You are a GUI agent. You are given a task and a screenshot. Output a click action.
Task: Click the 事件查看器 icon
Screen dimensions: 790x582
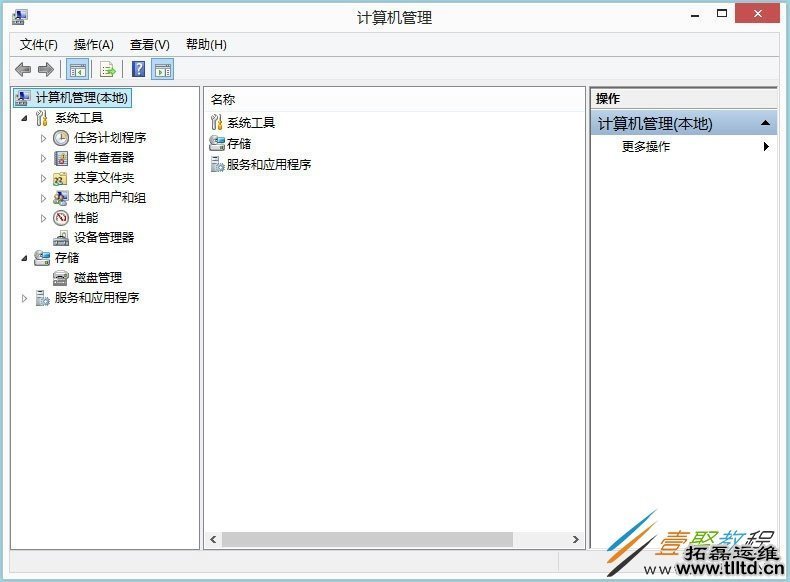61,158
